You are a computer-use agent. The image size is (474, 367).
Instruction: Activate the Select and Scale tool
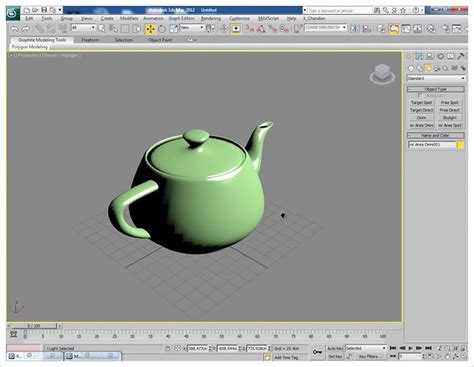coord(173,29)
